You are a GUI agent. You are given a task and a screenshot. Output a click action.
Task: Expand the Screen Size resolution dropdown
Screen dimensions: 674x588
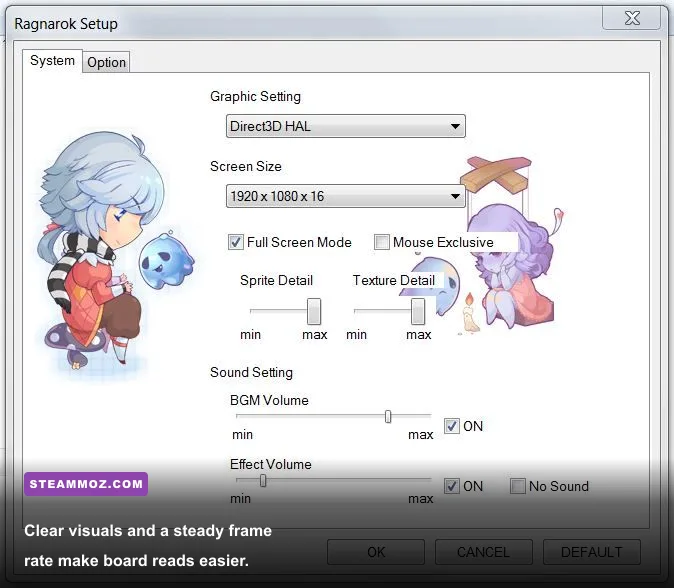point(346,196)
